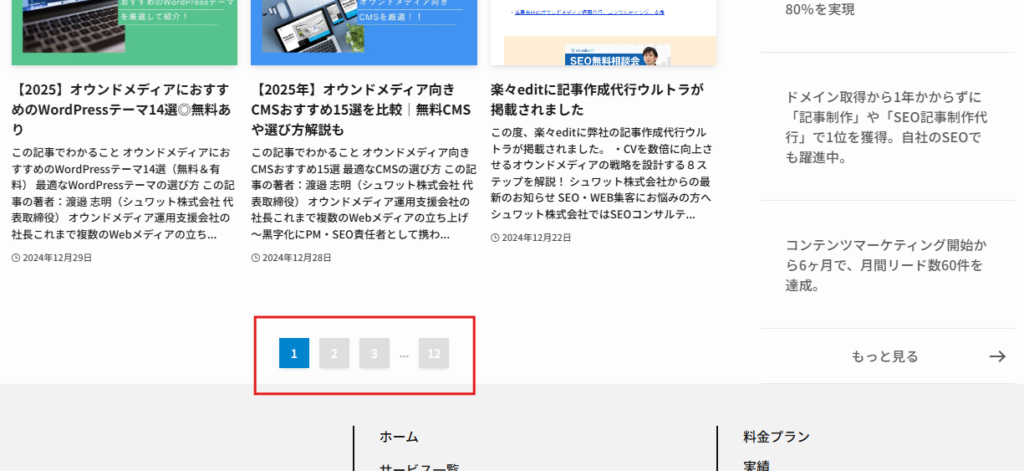1024x471 pixels.
Task: Click clock icon next to 2024年12月22日
Action: 496,238
